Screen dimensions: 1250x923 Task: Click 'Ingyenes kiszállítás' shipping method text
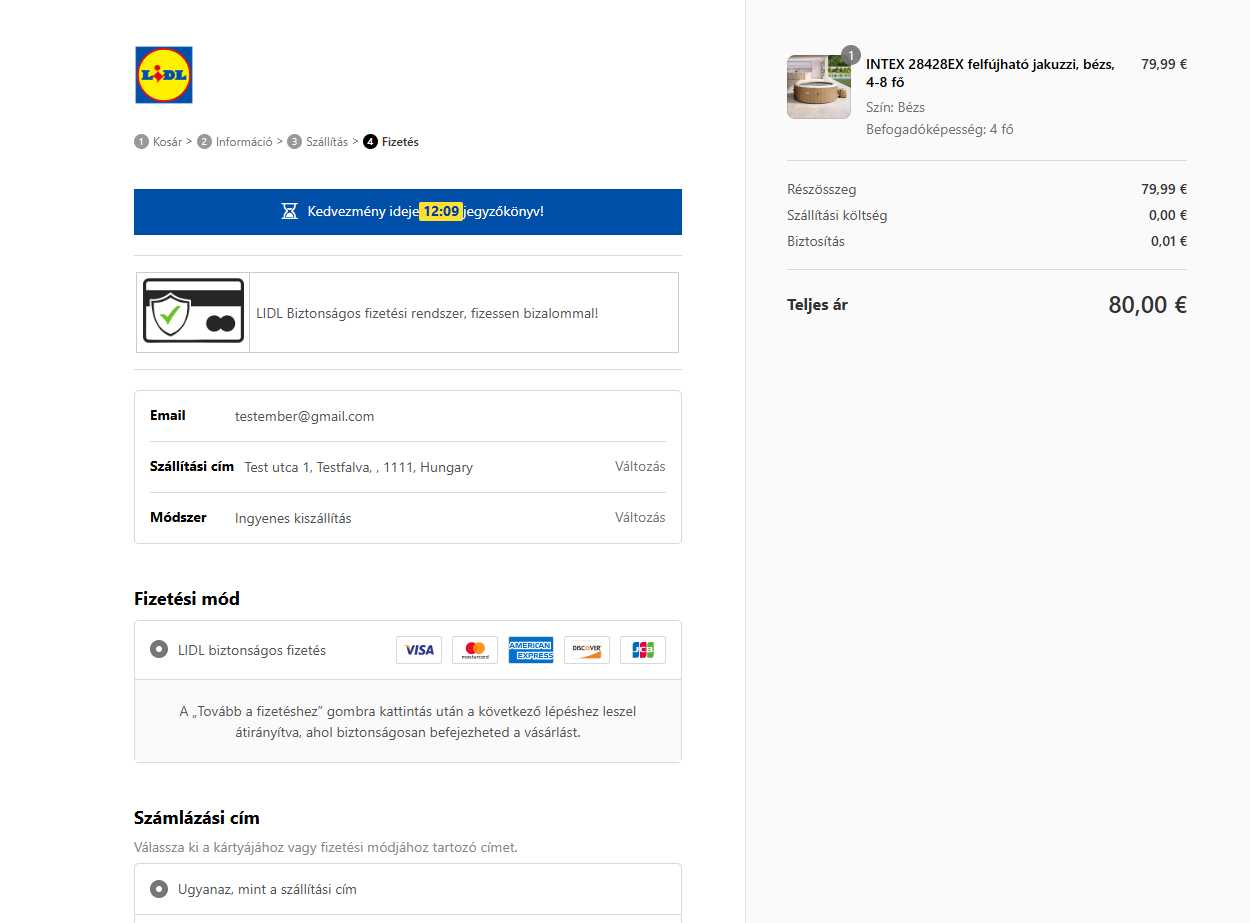(293, 518)
